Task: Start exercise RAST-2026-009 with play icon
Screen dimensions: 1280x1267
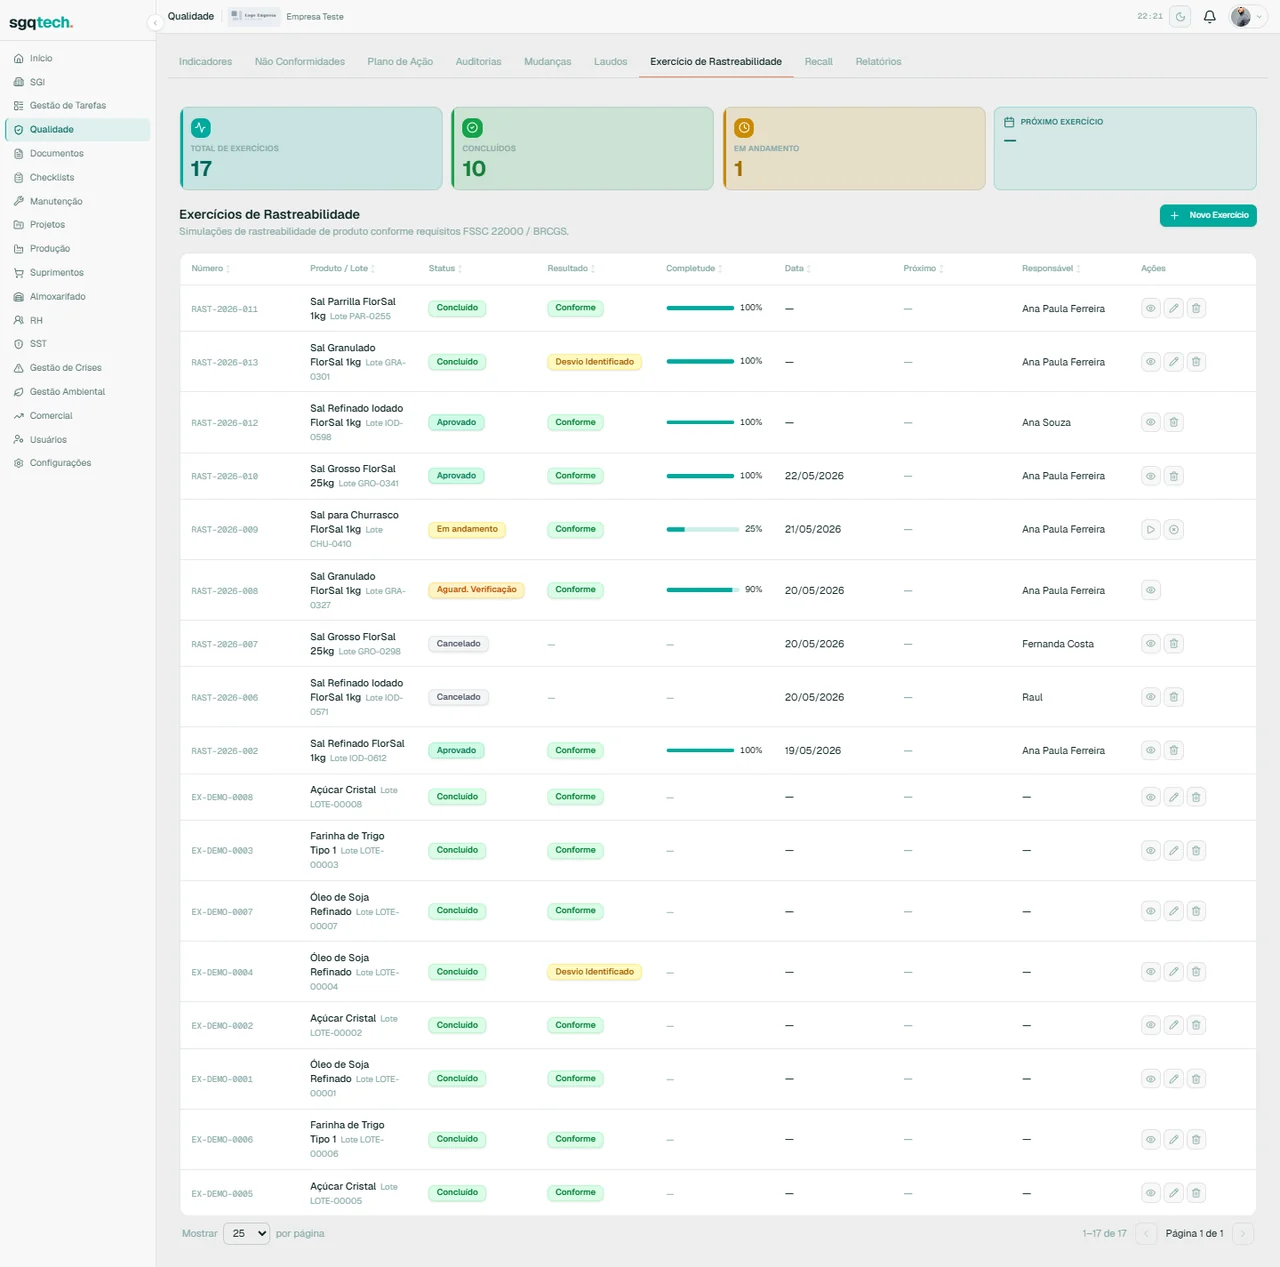Action: (1151, 529)
